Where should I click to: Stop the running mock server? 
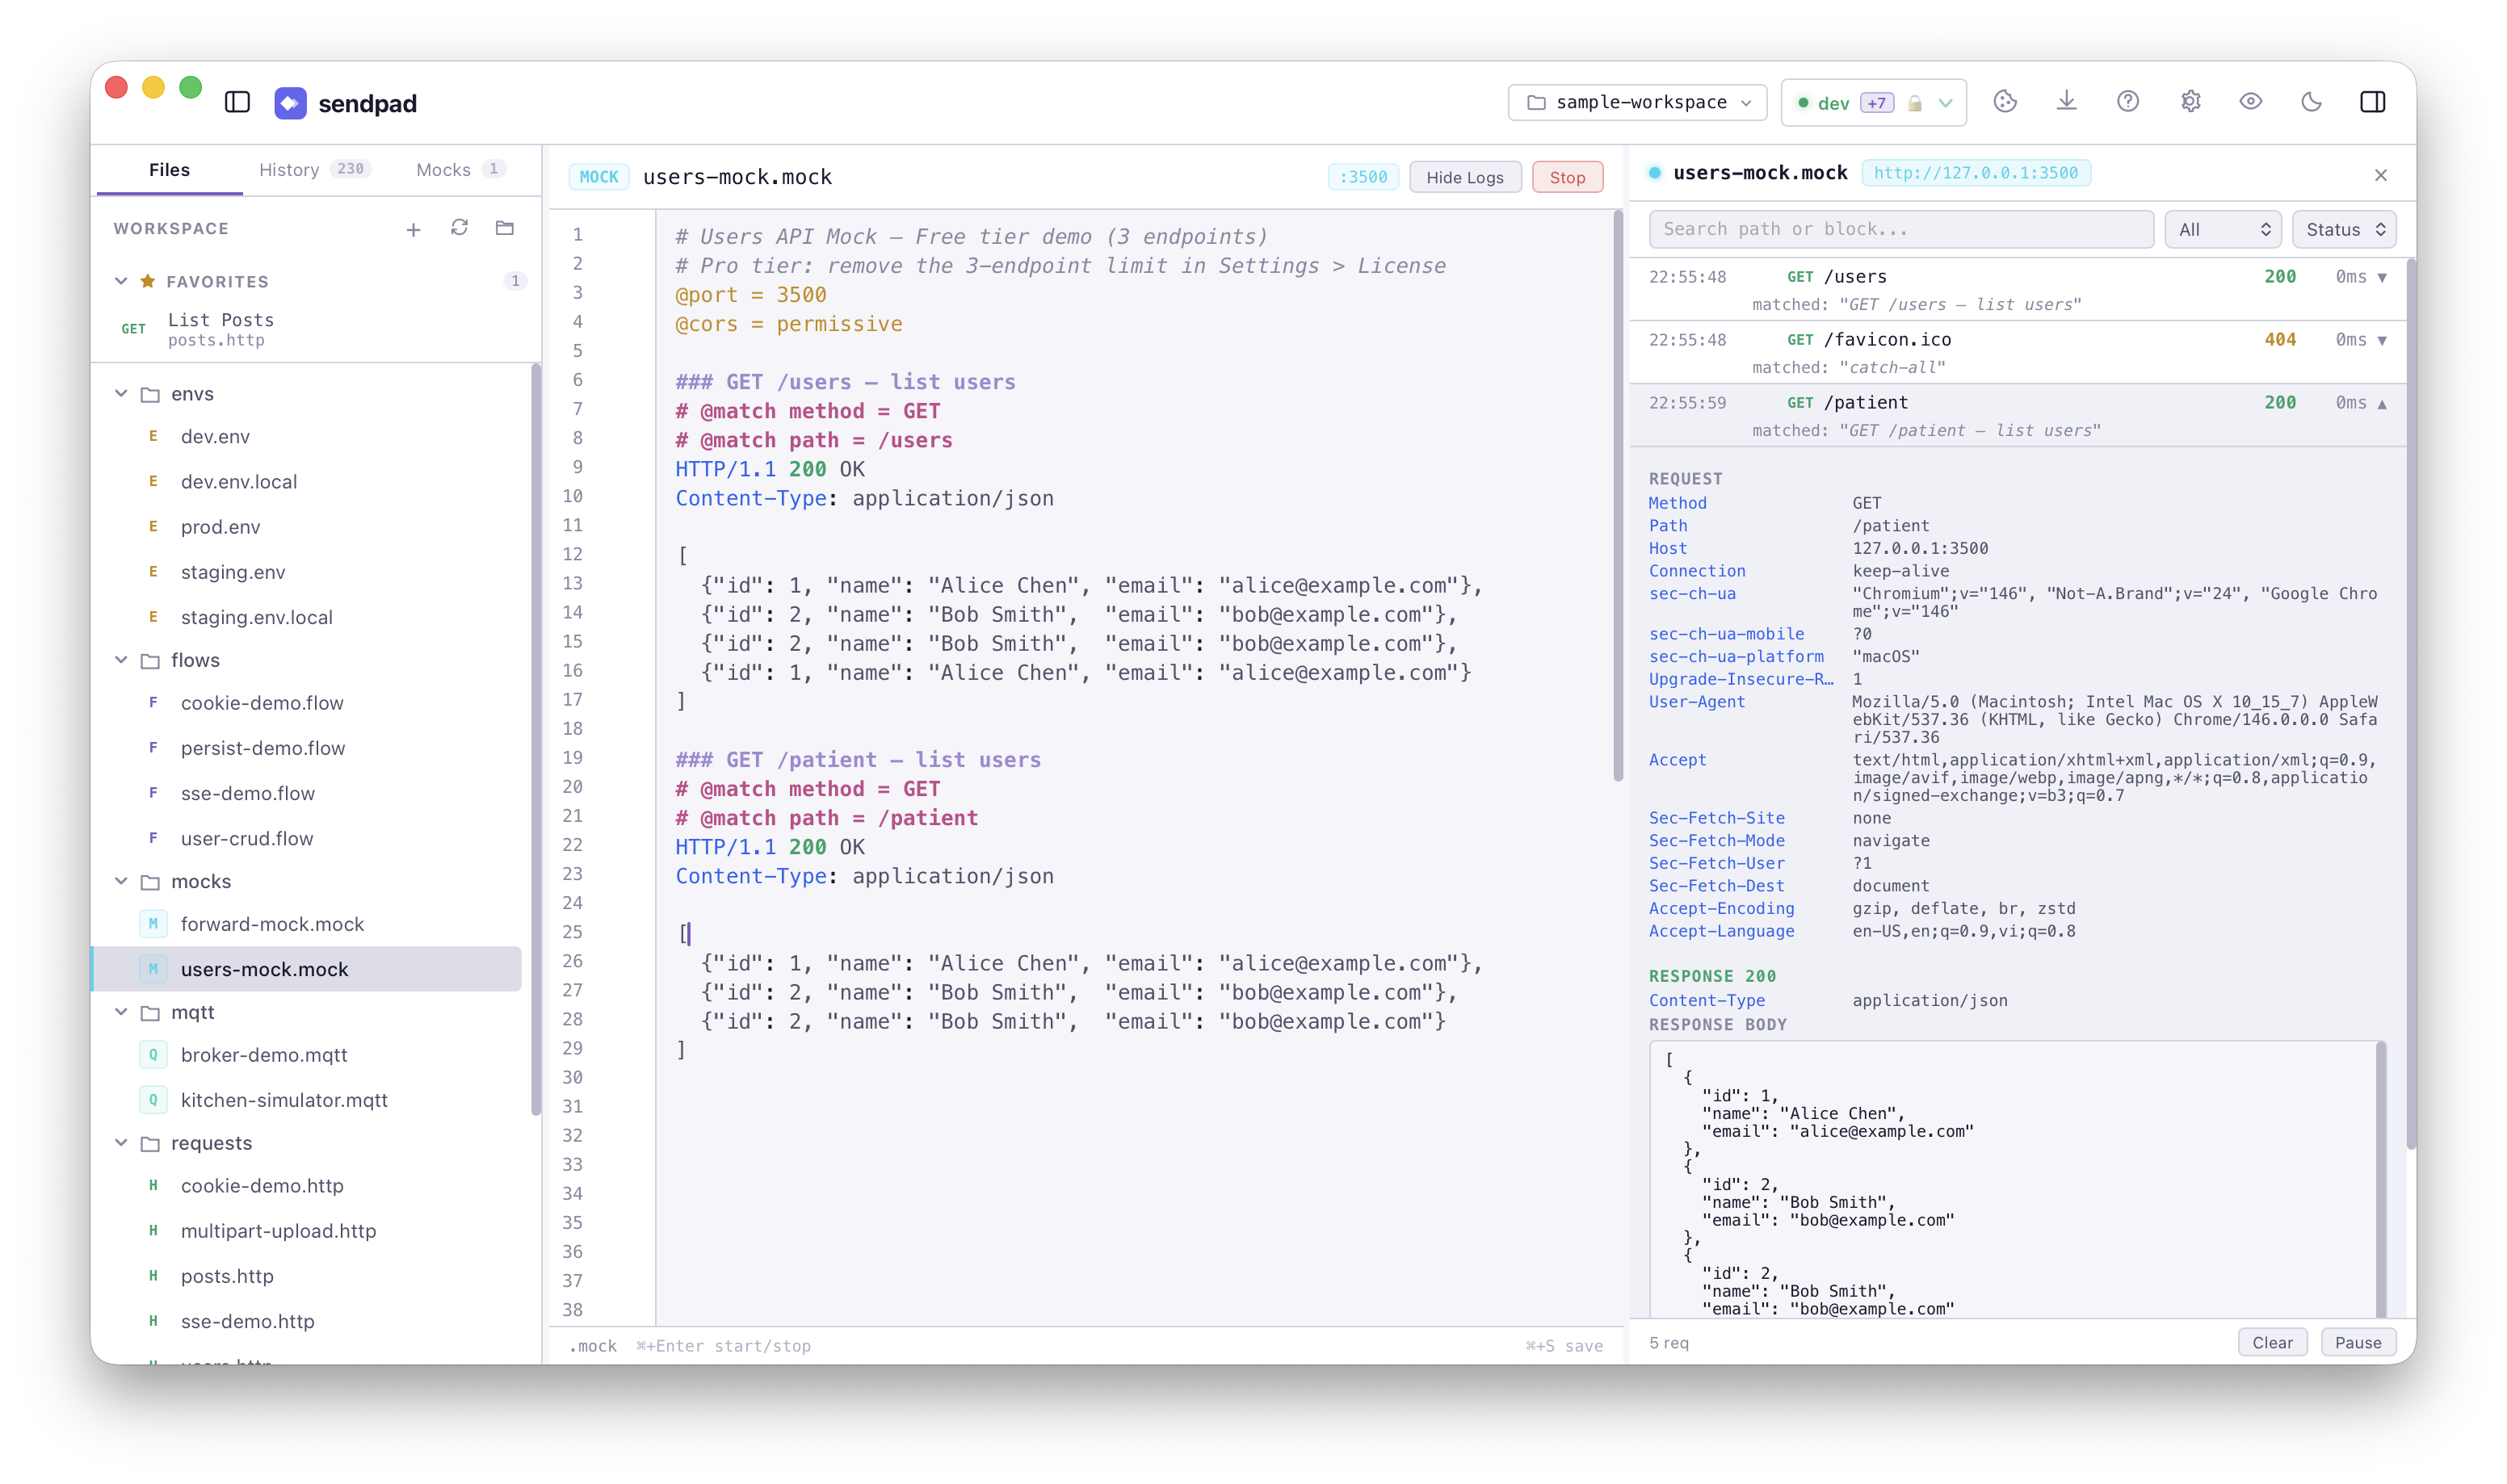tap(1567, 177)
